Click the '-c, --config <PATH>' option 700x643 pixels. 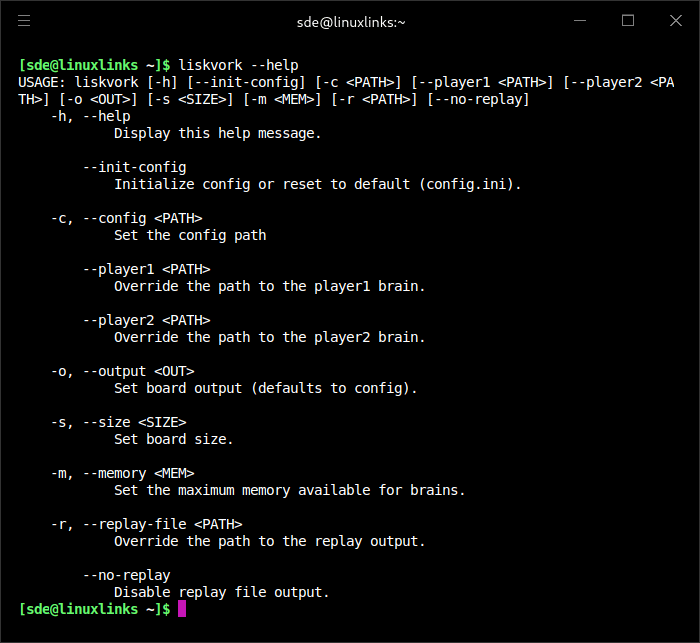[x=126, y=218]
